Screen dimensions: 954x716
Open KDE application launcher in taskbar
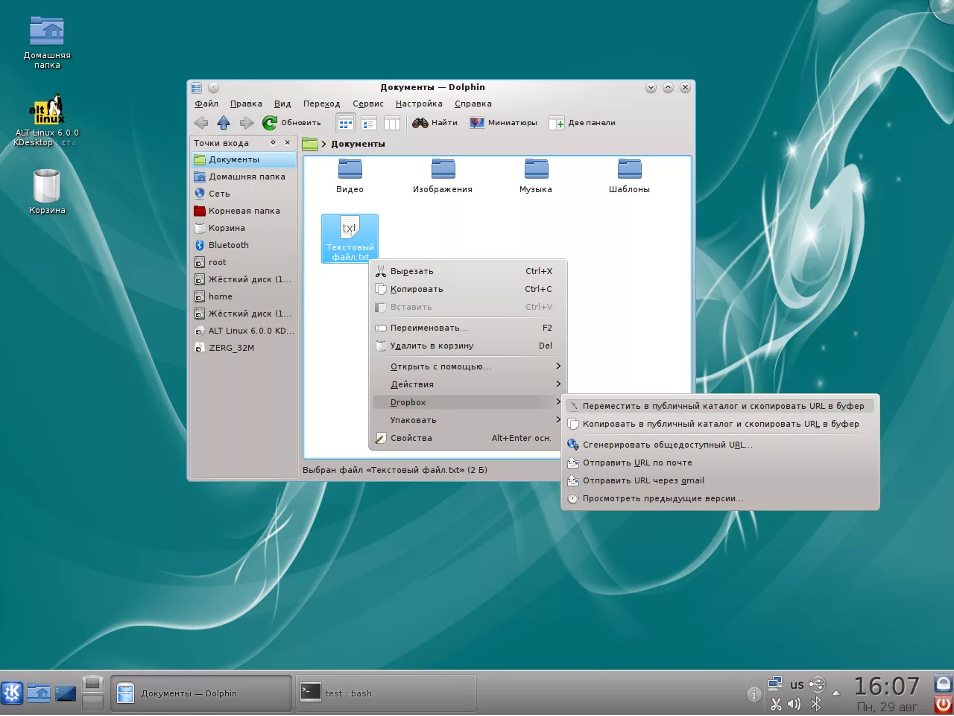point(12,692)
